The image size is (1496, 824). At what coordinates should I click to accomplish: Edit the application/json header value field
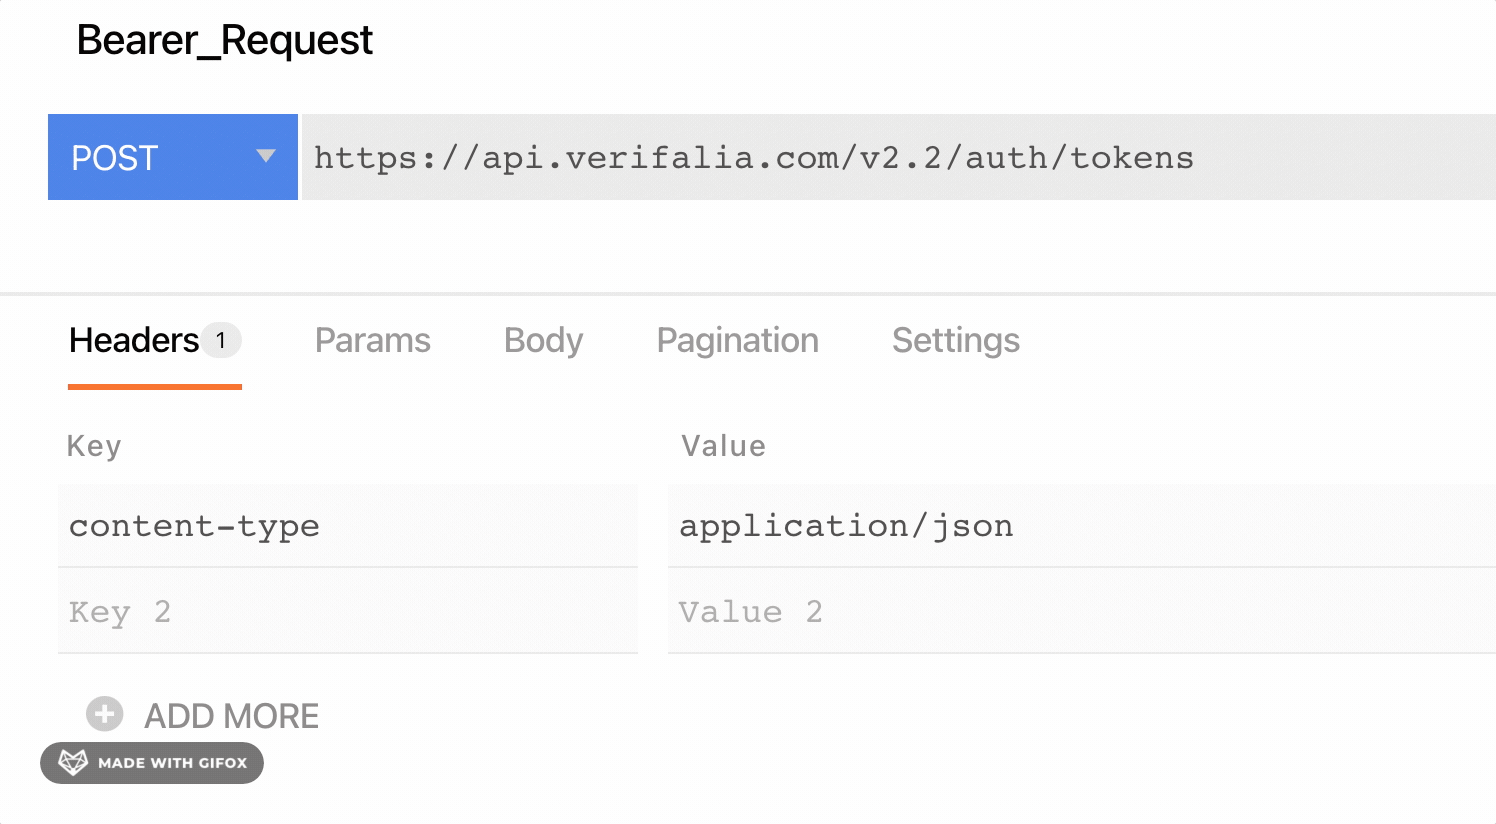[x=1080, y=526]
